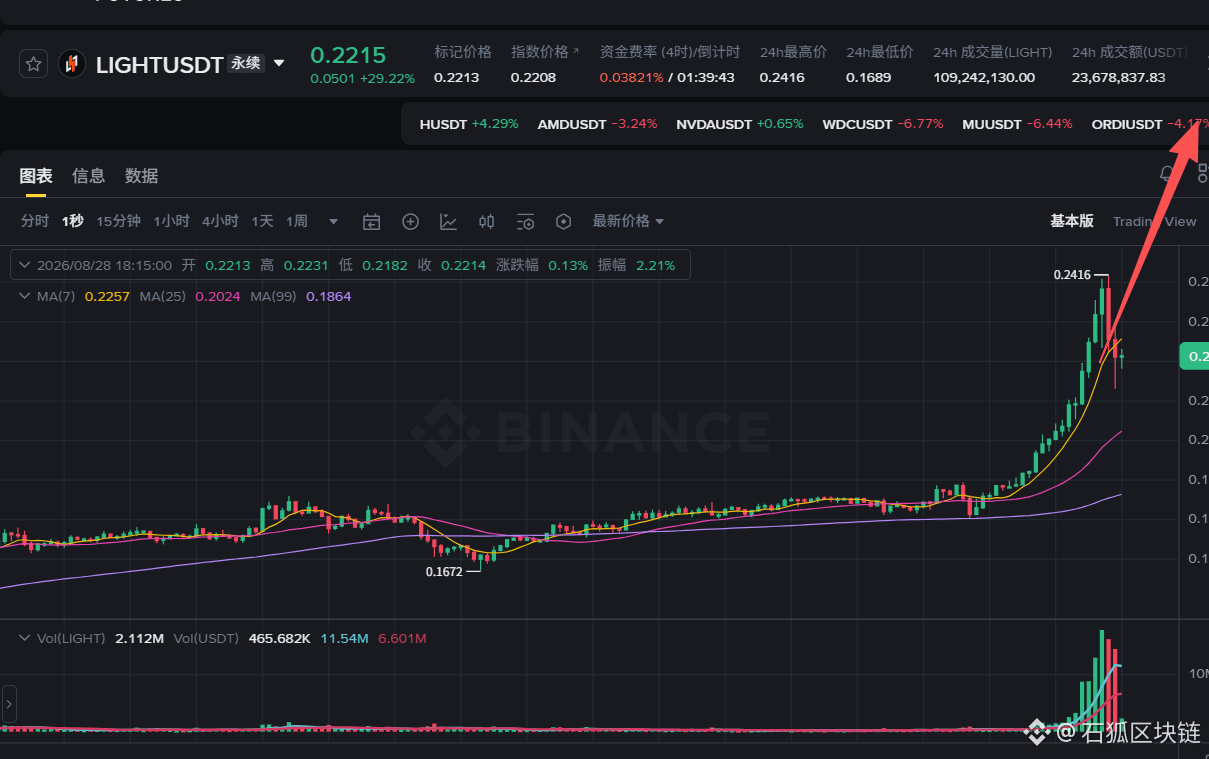Select the 基本版 basic chart version

1071,221
